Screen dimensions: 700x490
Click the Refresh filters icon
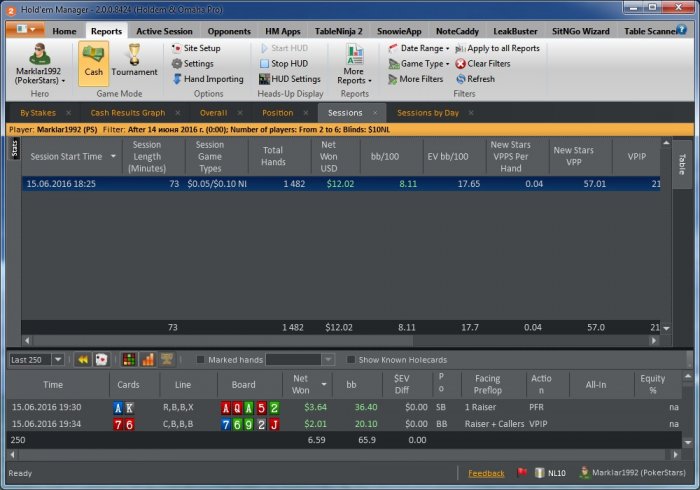(x=460, y=79)
